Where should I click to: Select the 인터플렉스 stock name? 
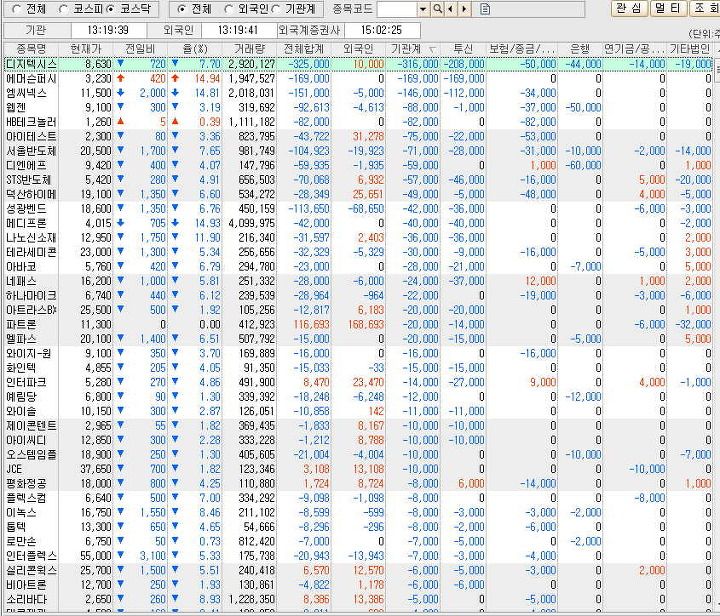click(31, 556)
